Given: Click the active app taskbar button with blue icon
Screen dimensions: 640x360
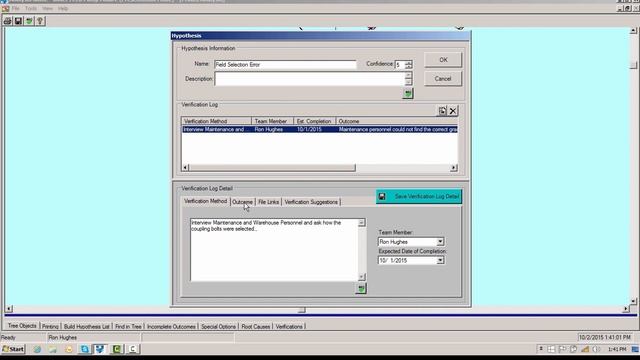Looking at the screenshot, I should pos(100,349).
